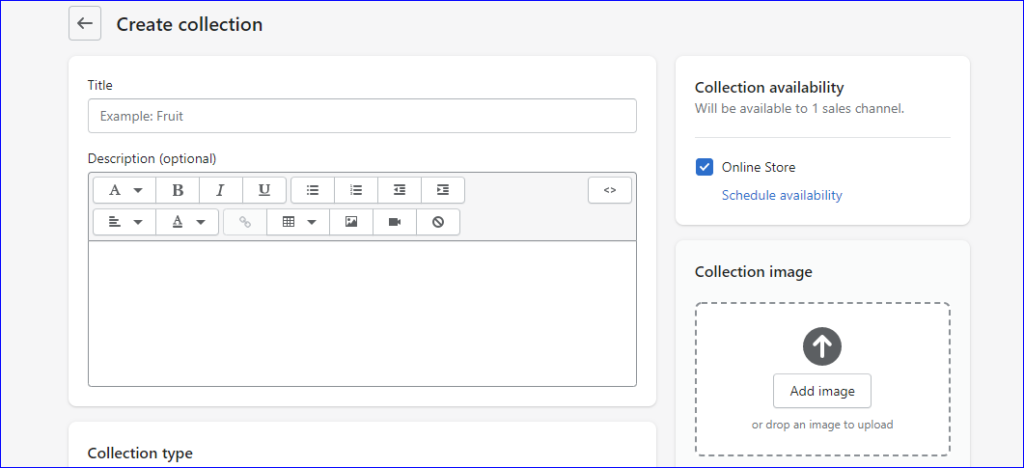This screenshot has height=468, width=1024.
Task: Decrease indent with outdent icon
Action: [x=399, y=190]
